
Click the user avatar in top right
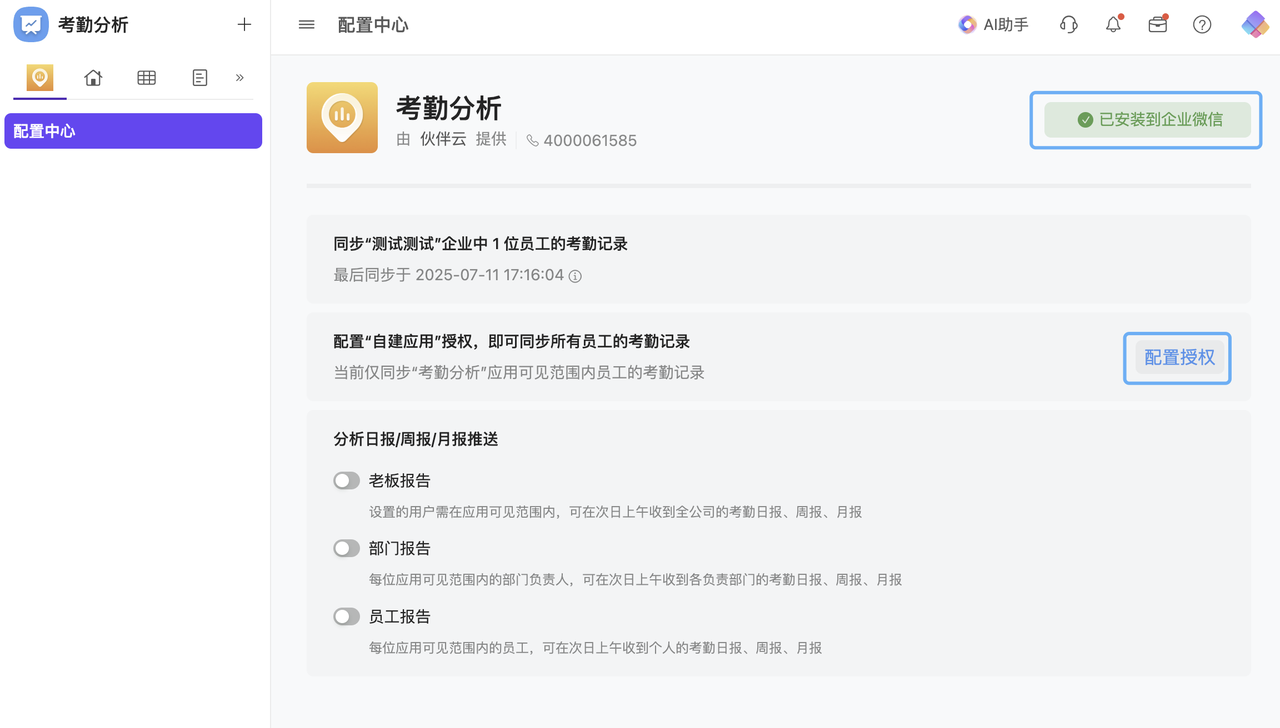coord(1255,25)
